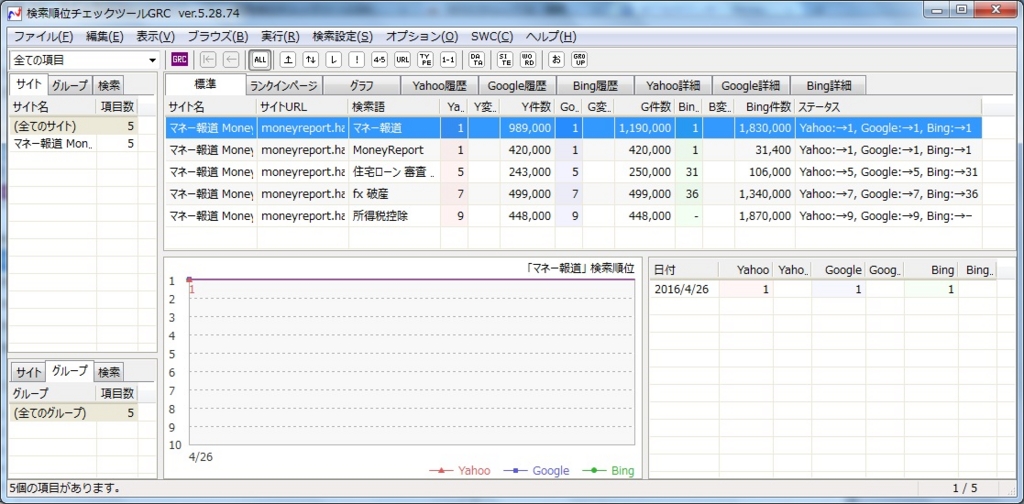Click the rank 1 data point on graph
Image resolution: width=1024 pixels, height=504 pixels.
[189, 279]
